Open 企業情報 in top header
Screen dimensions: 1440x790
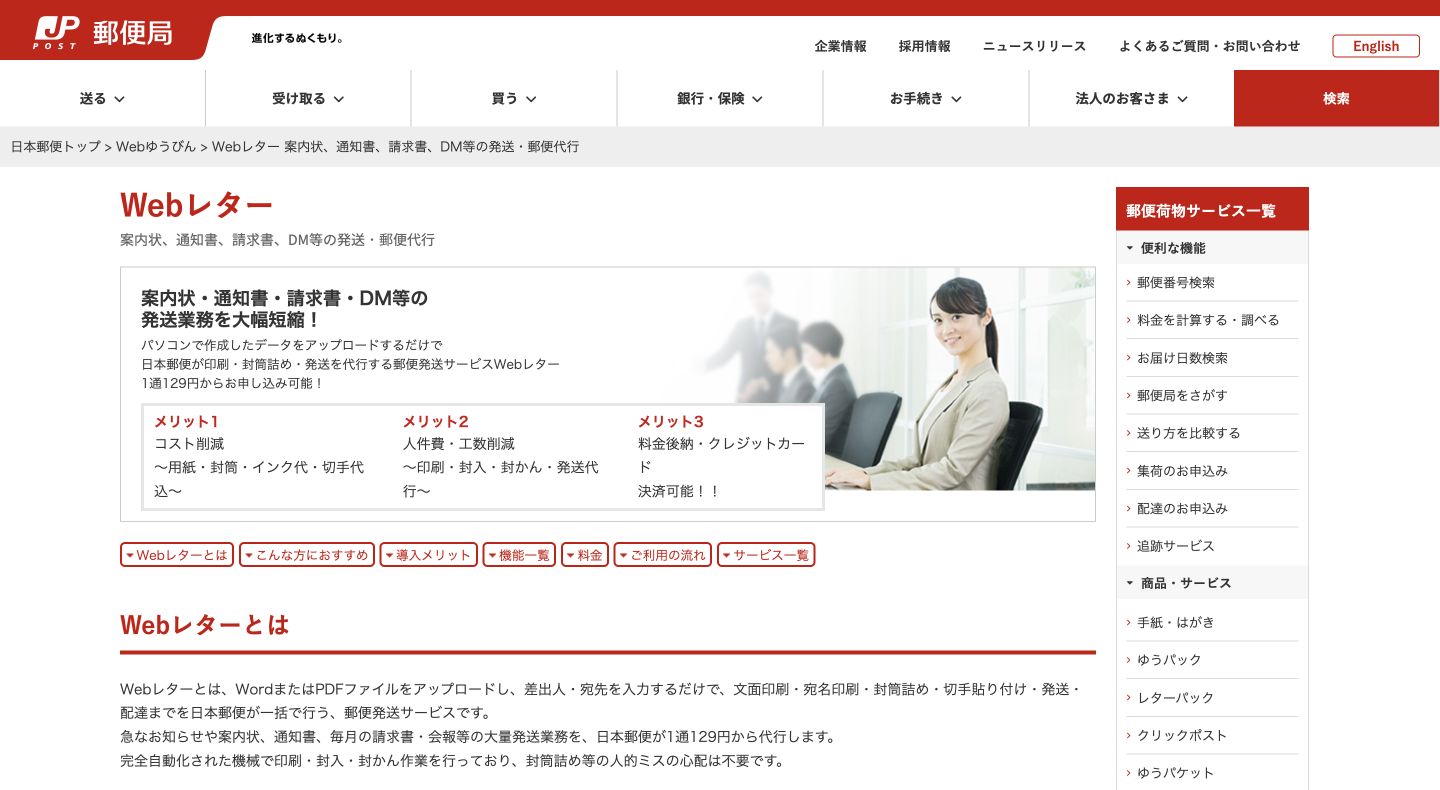(841, 46)
